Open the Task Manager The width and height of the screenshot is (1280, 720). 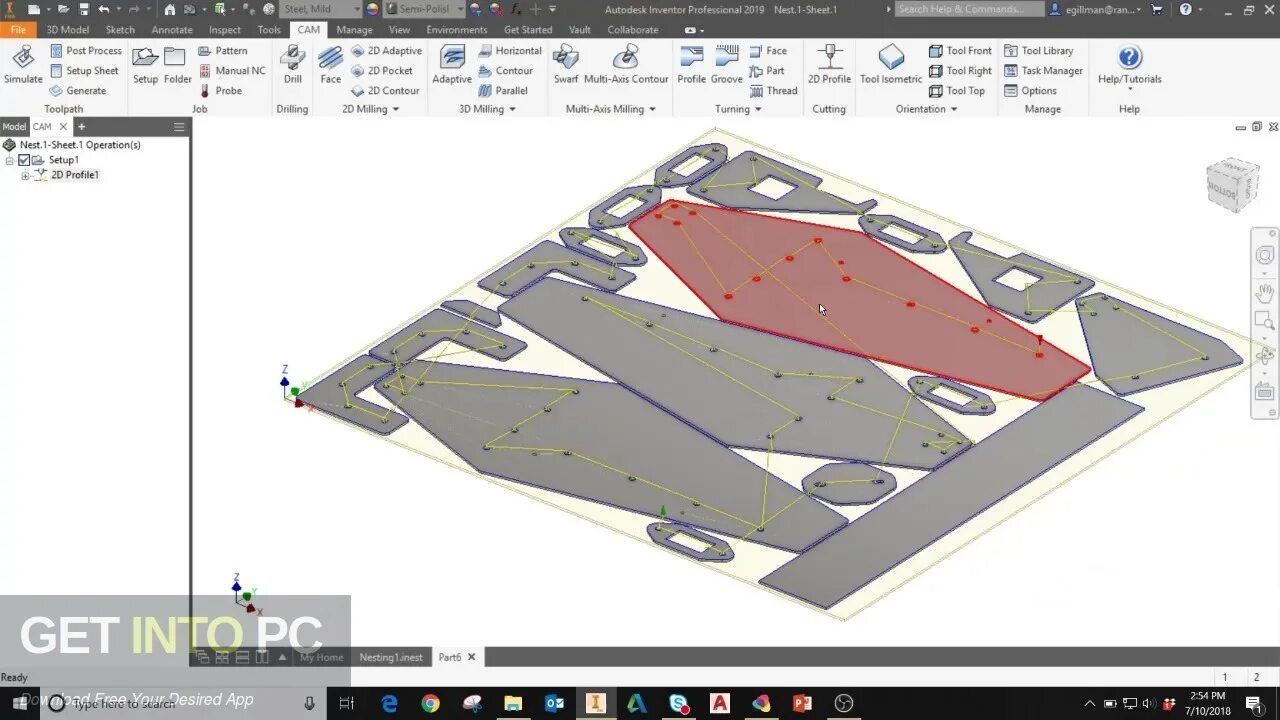[x=1043, y=71]
